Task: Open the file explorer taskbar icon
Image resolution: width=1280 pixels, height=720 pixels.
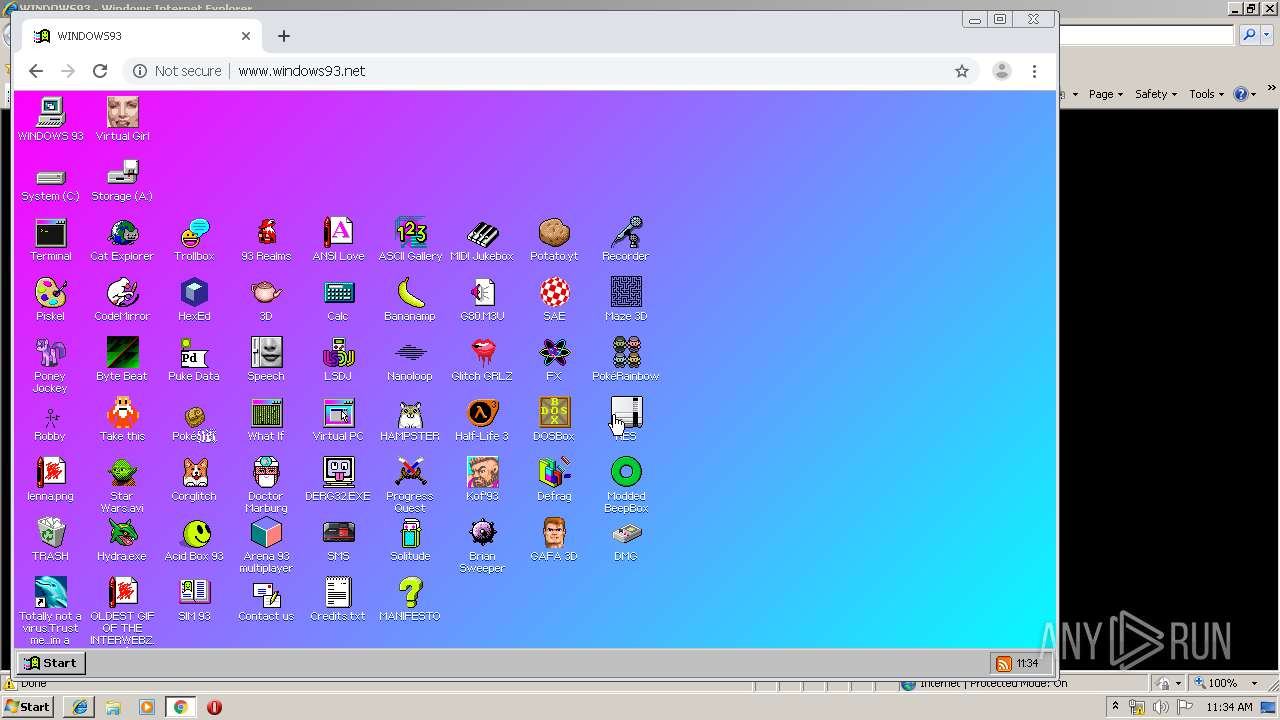Action: (113, 707)
